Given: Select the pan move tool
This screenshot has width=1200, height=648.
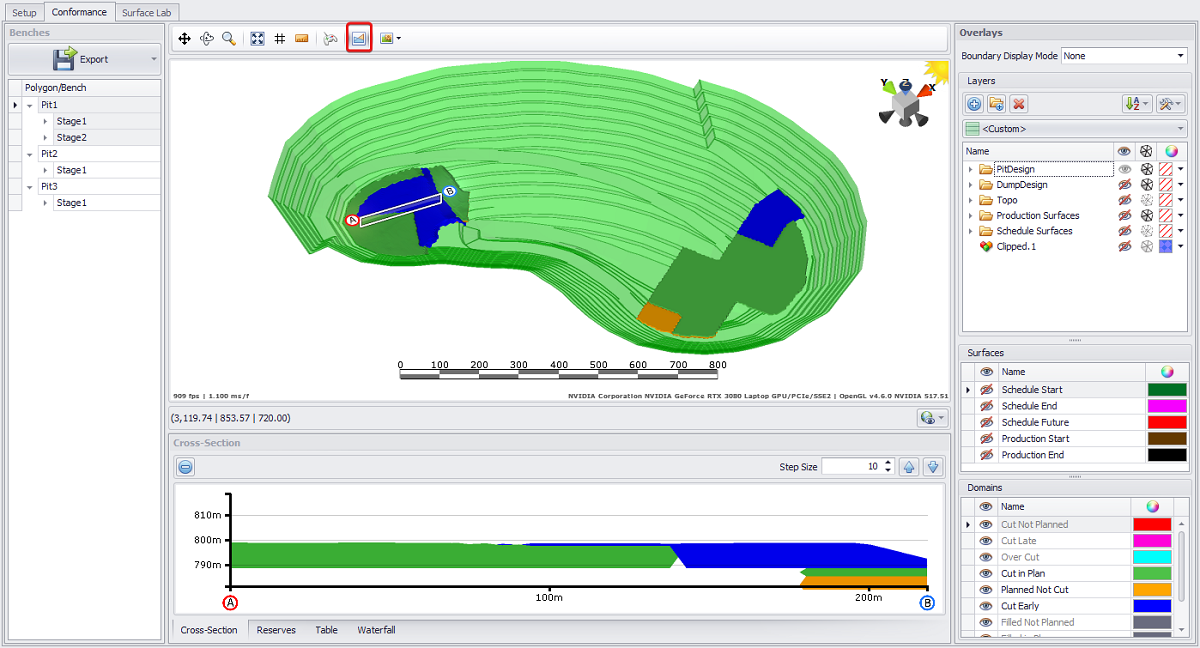Looking at the screenshot, I should click(x=184, y=39).
